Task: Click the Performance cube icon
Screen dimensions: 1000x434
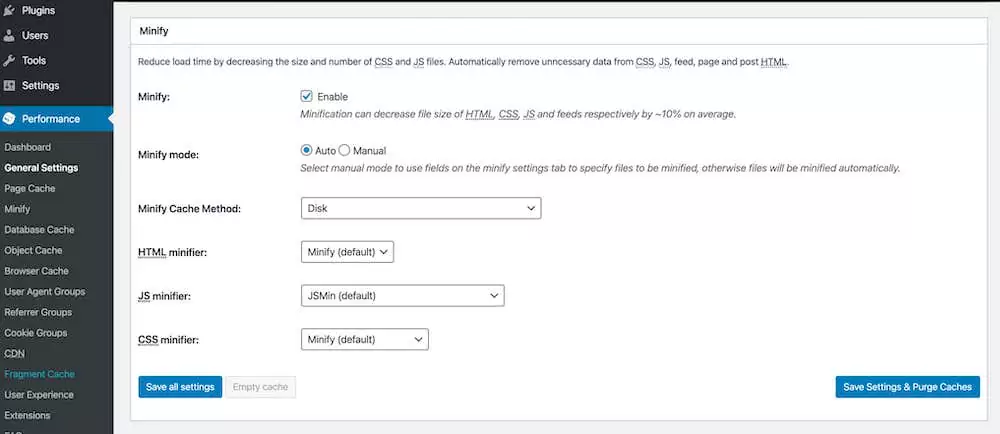Action: click(10, 119)
